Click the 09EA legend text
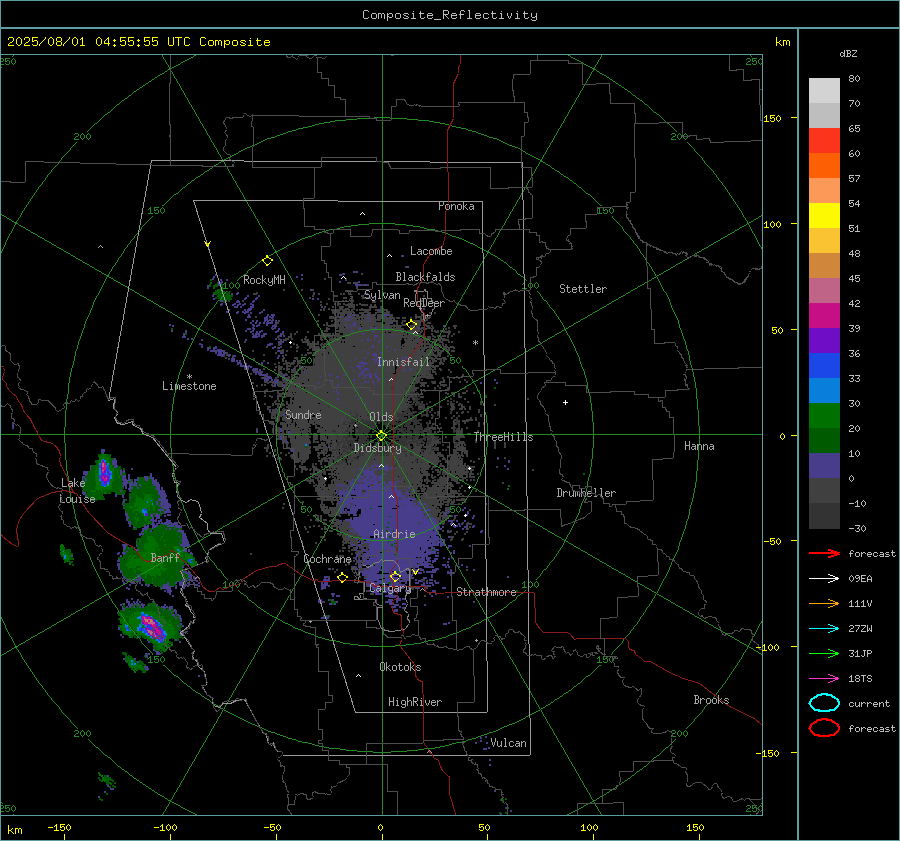This screenshot has width=900, height=841. click(x=860, y=579)
